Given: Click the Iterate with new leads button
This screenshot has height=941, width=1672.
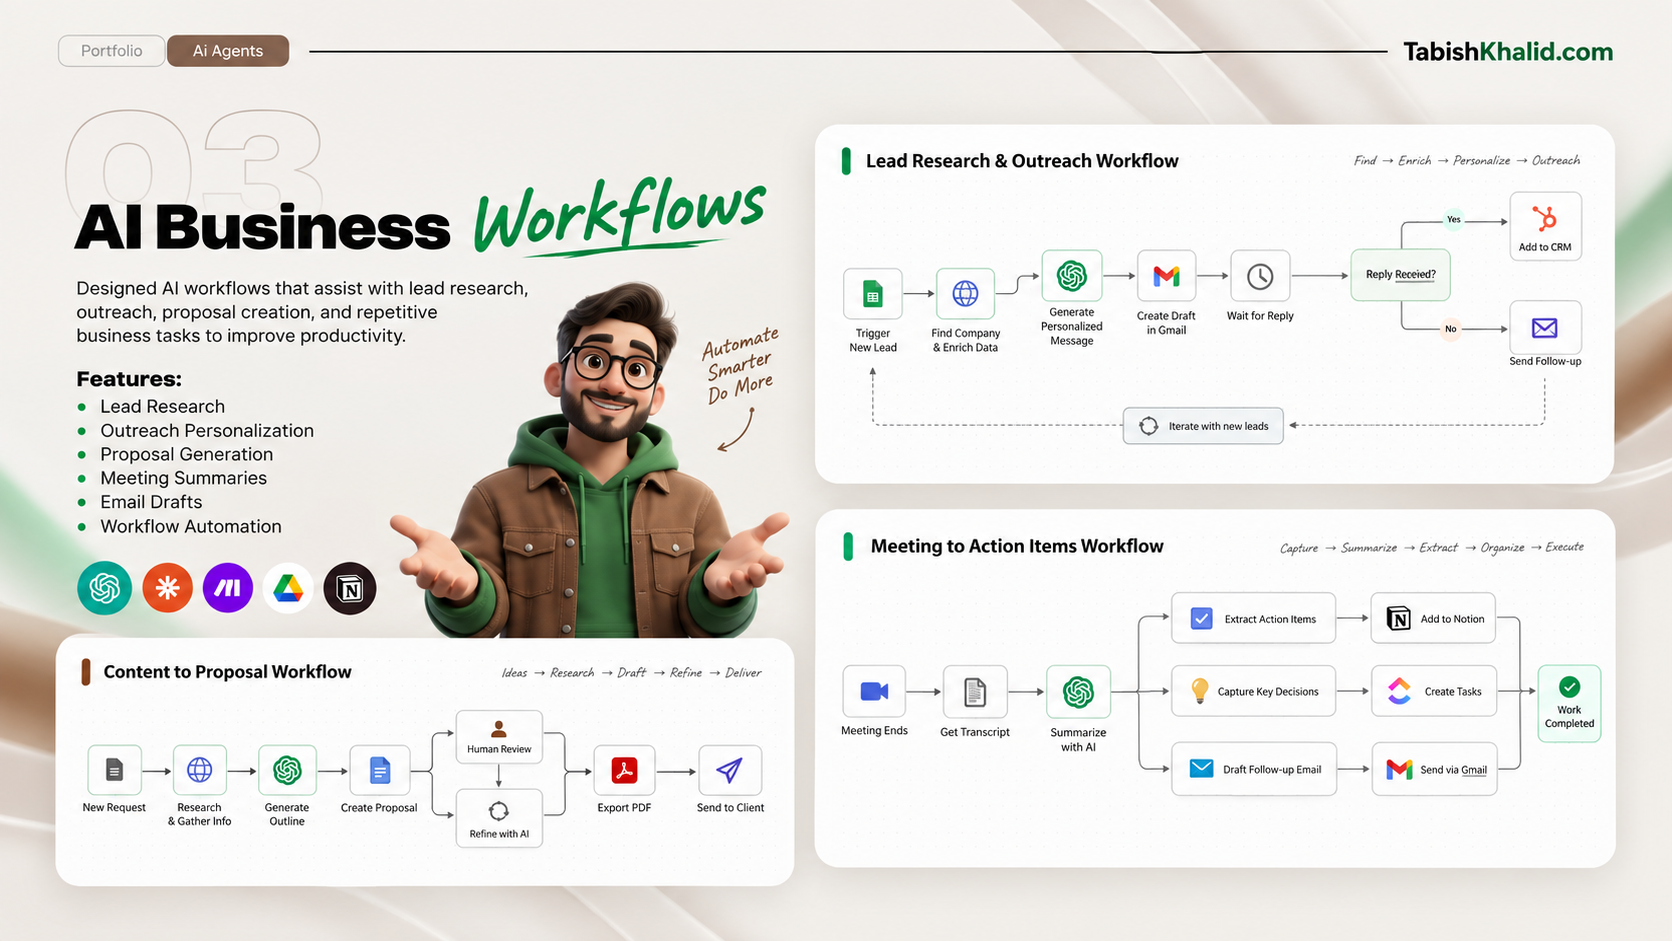Looking at the screenshot, I should click(x=1203, y=426).
